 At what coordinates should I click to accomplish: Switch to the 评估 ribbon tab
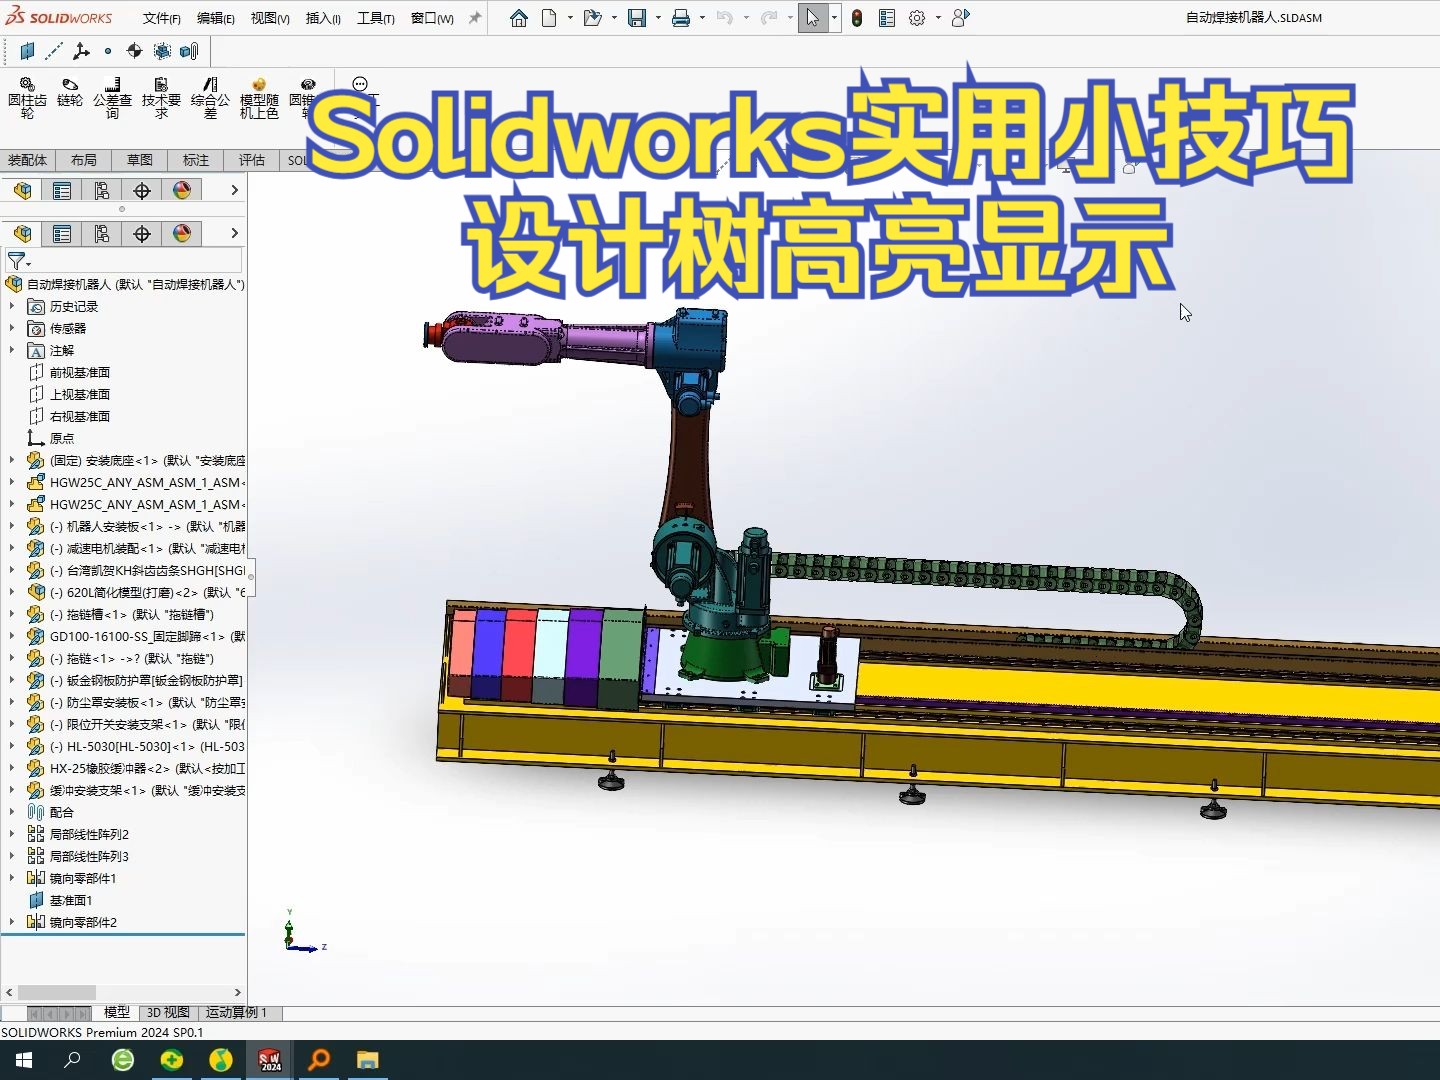point(252,160)
